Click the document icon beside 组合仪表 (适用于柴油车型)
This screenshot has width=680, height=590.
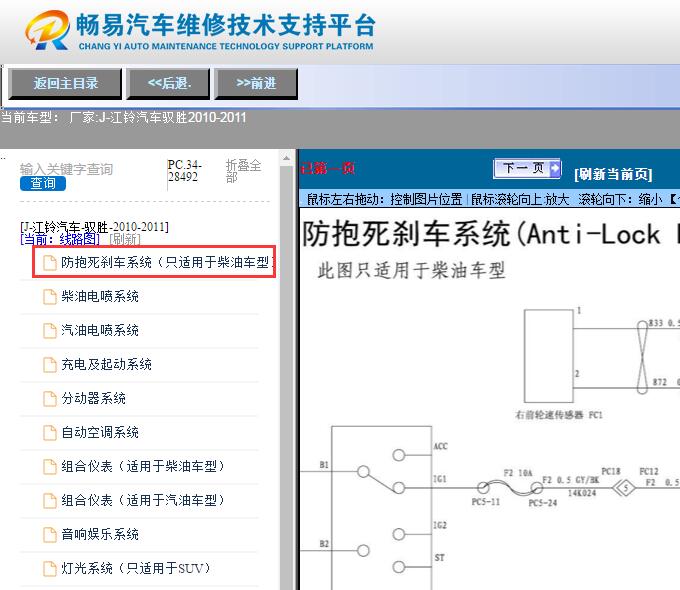(x=50, y=466)
